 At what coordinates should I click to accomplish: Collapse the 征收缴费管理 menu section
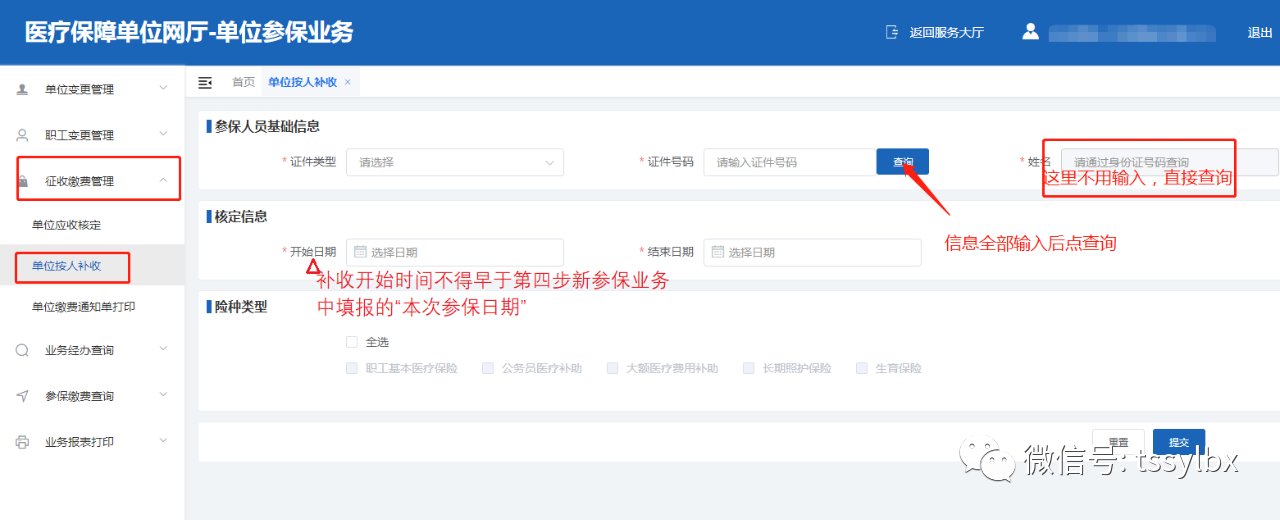[163, 181]
